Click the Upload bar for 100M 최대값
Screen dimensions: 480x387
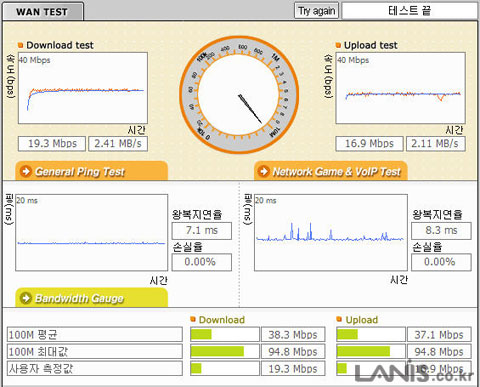(x=371, y=351)
